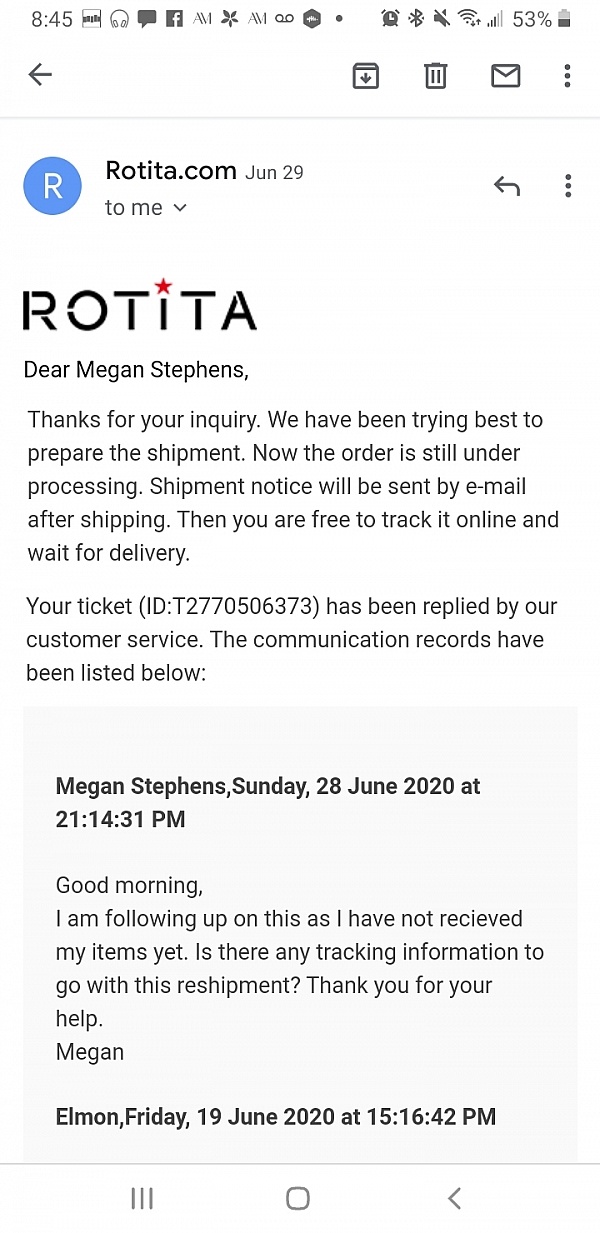Mark the email as unread with envelope icon
The height and width of the screenshot is (1233, 600).
click(x=505, y=75)
